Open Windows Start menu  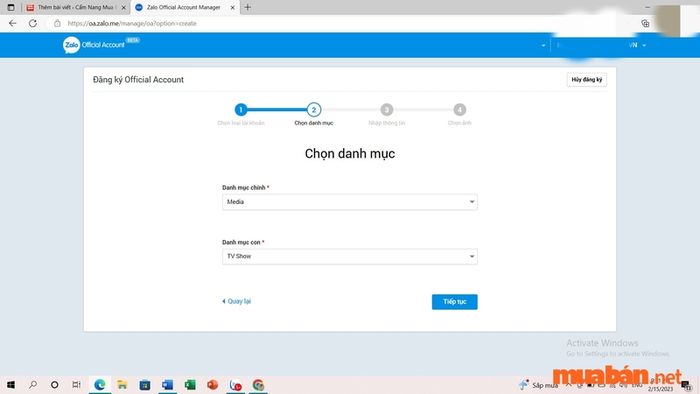[11, 384]
